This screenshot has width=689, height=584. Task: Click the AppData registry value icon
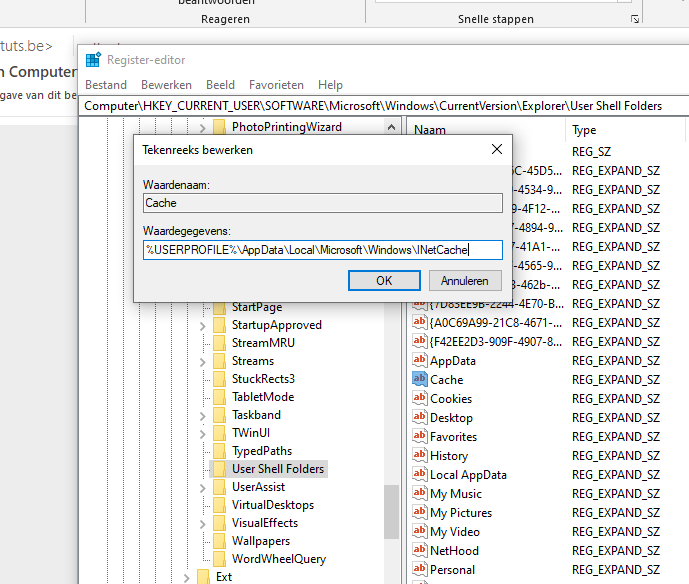419,361
